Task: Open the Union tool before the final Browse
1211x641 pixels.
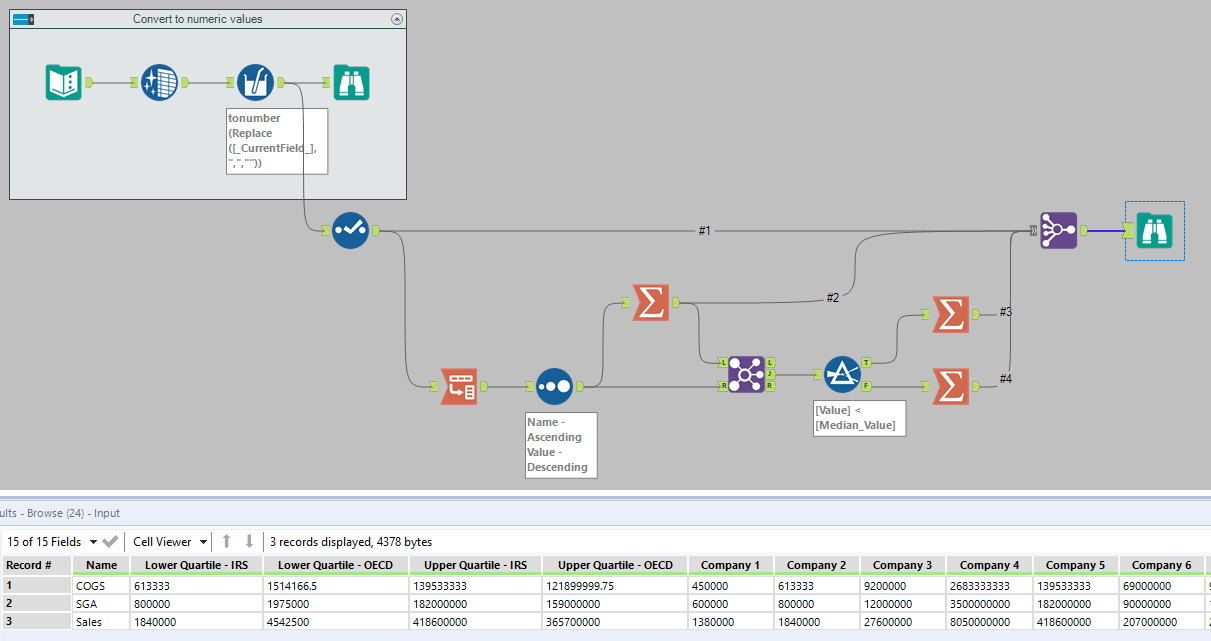Action: pyautogui.click(x=1058, y=230)
